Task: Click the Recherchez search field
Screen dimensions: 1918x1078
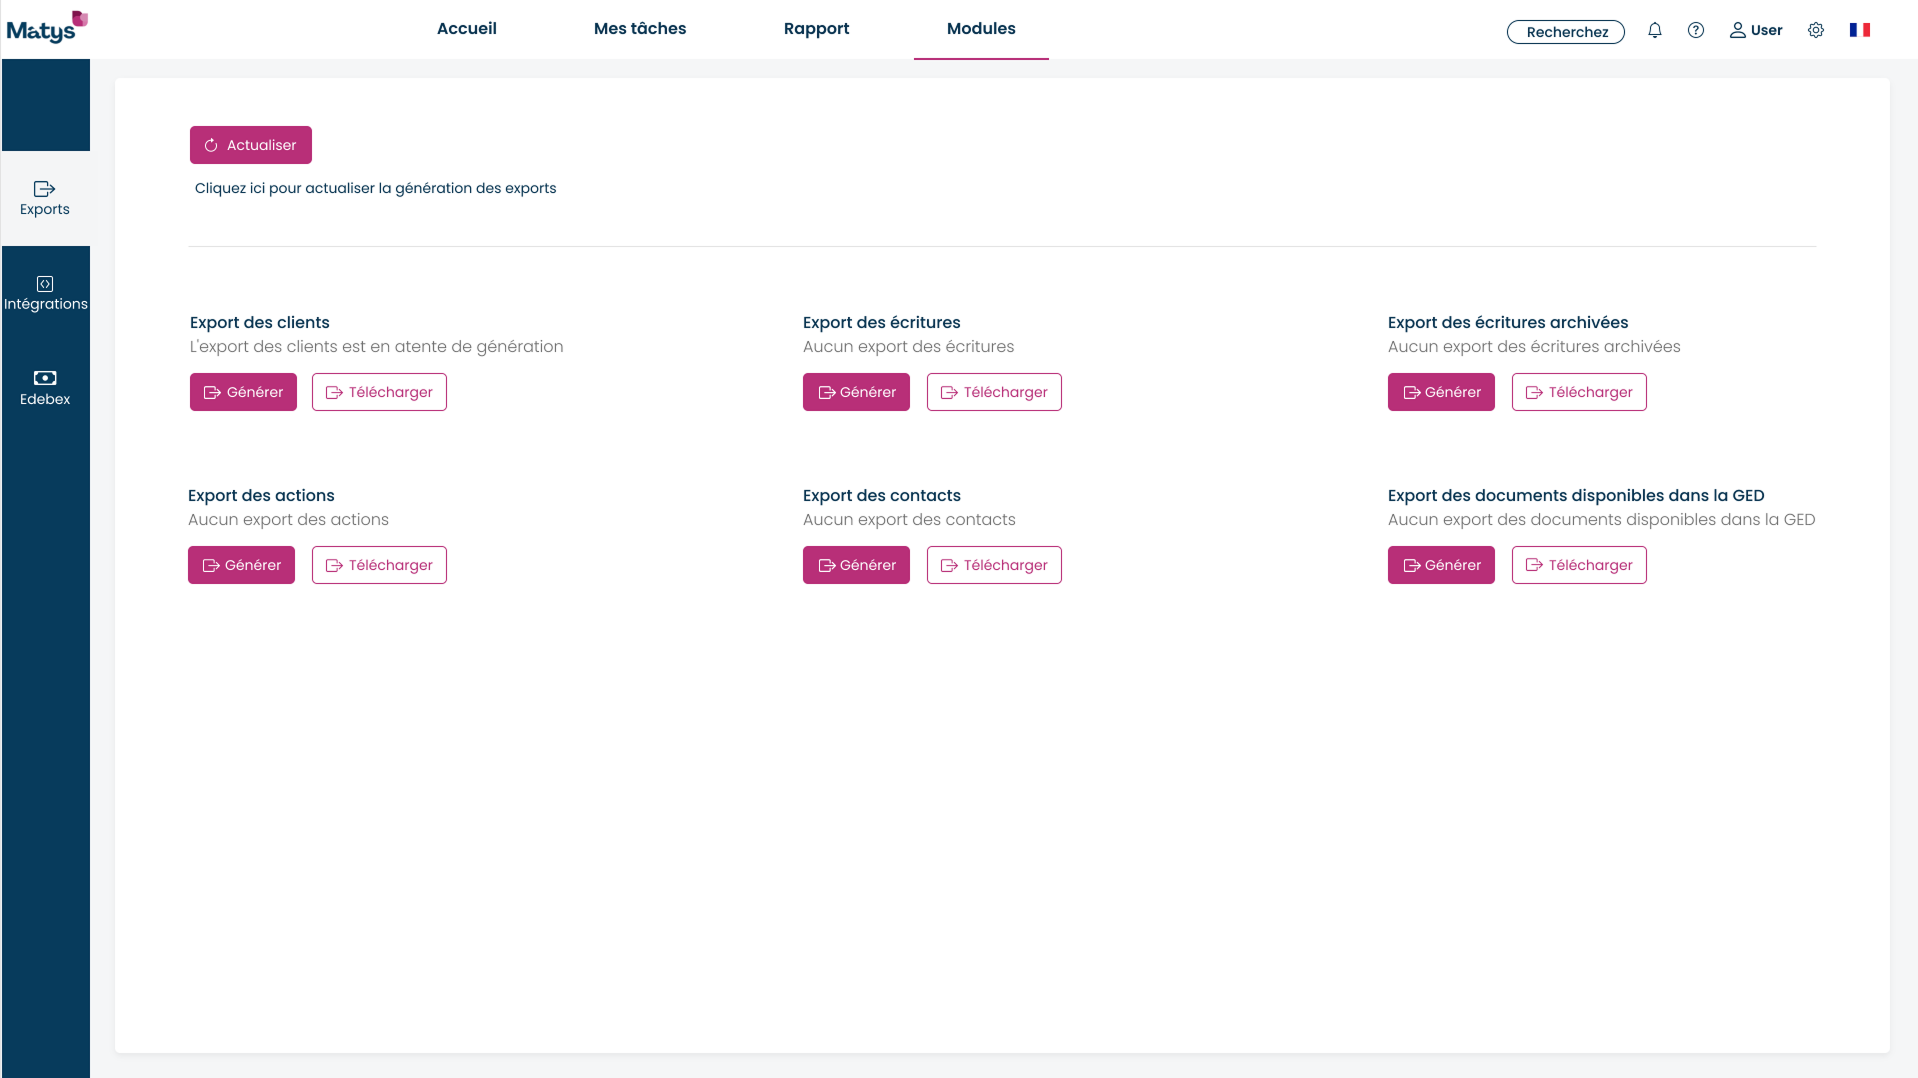Action: tap(1565, 32)
